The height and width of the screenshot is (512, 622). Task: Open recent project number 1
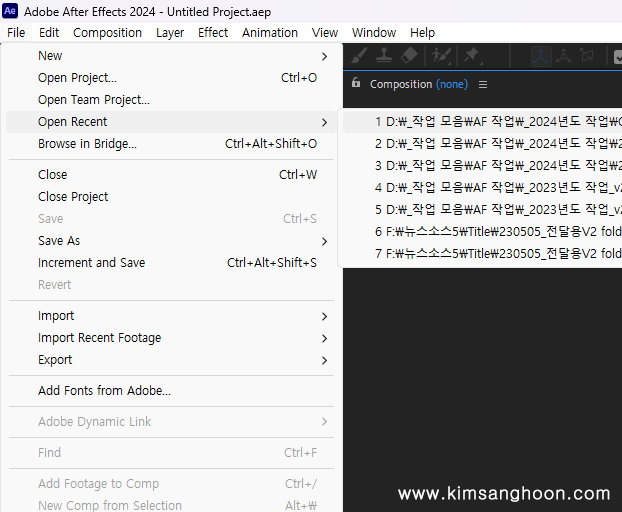tap(482, 122)
